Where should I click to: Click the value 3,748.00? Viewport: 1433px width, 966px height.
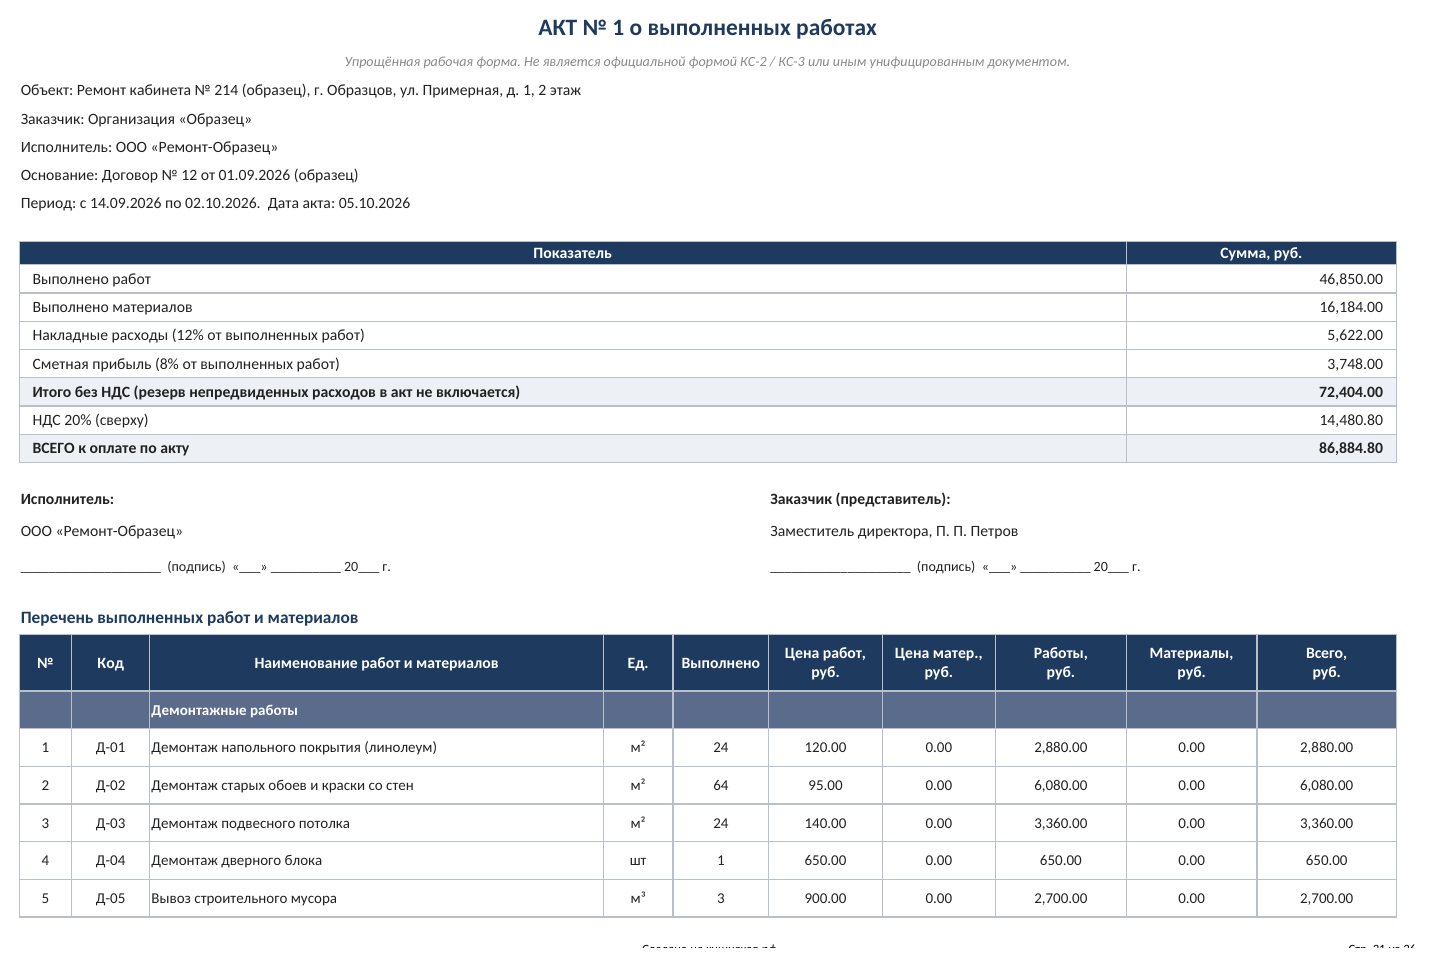pyautogui.click(x=1355, y=364)
